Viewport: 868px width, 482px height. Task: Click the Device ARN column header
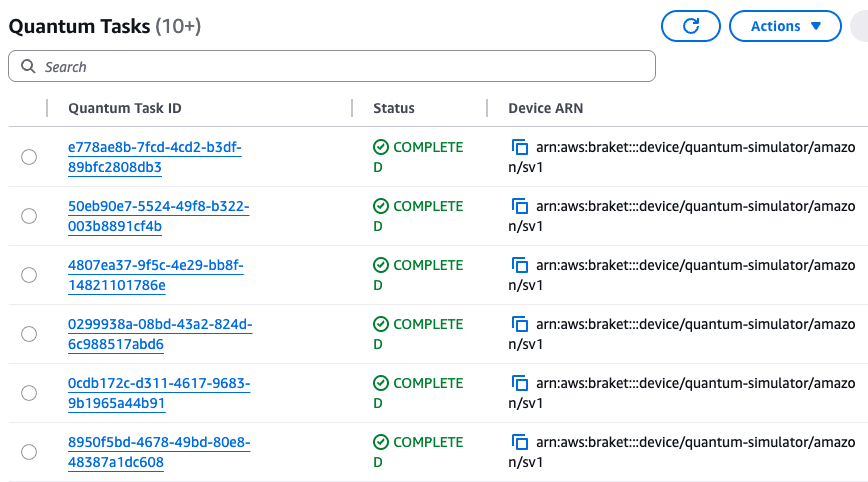click(x=545, y=108)
